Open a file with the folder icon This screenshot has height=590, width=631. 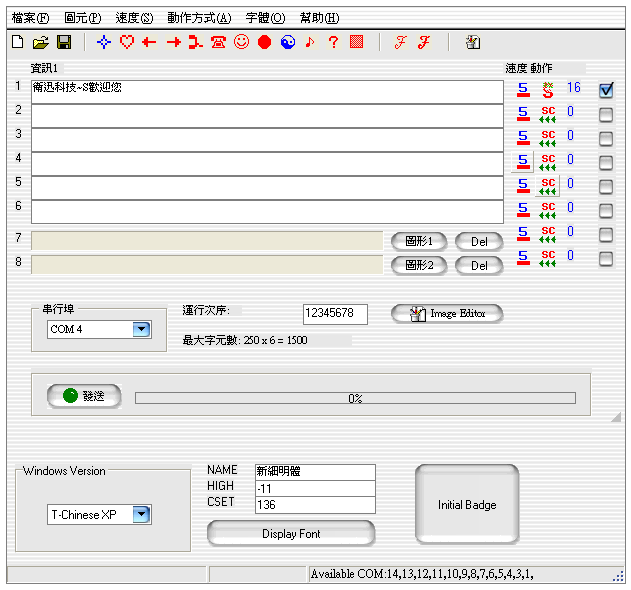[41, 42]
